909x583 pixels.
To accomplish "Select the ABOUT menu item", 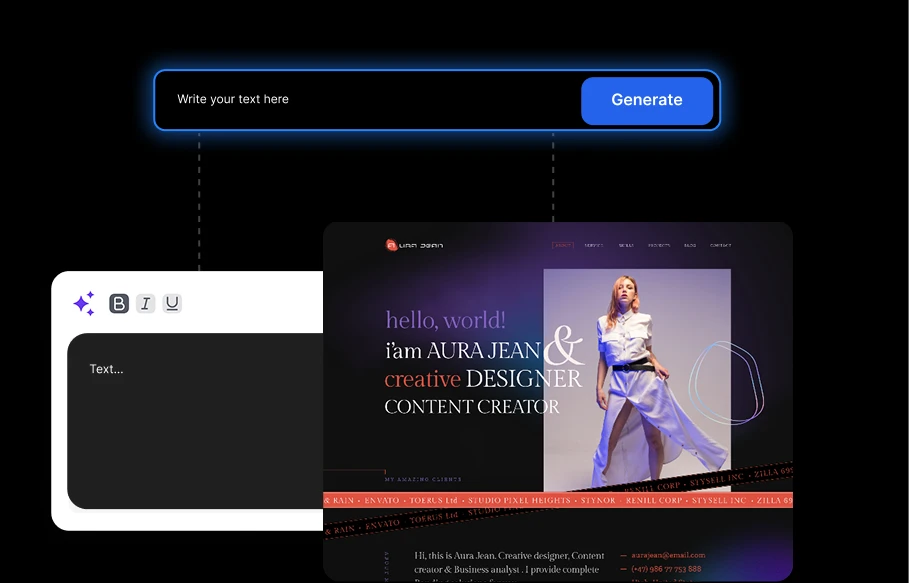I will click(562, 245).
